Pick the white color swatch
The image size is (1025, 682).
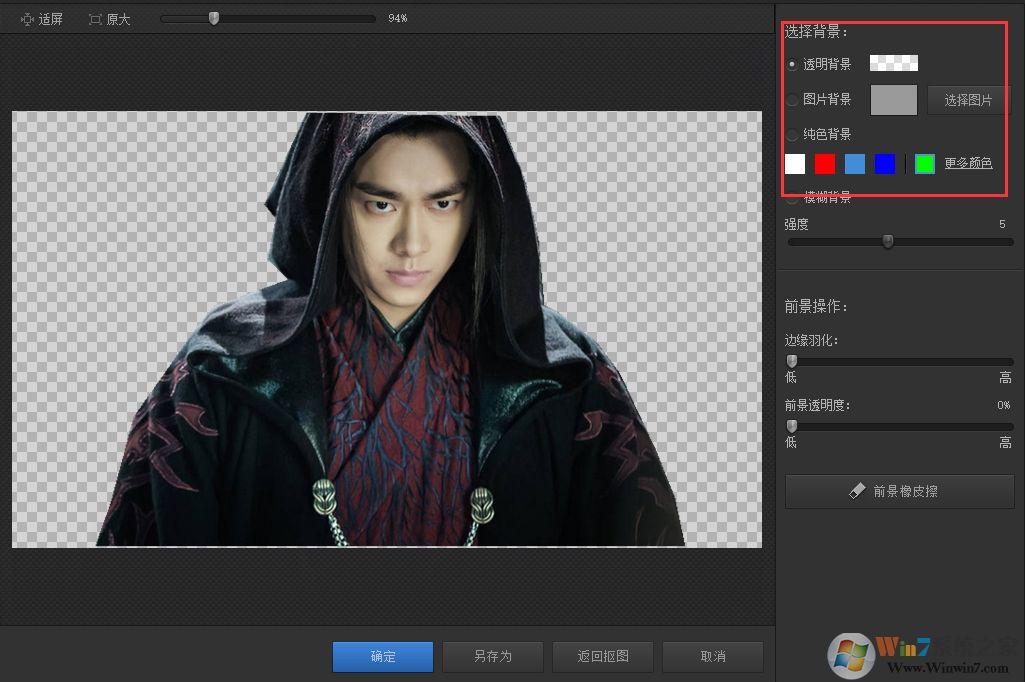coord(795,164)
